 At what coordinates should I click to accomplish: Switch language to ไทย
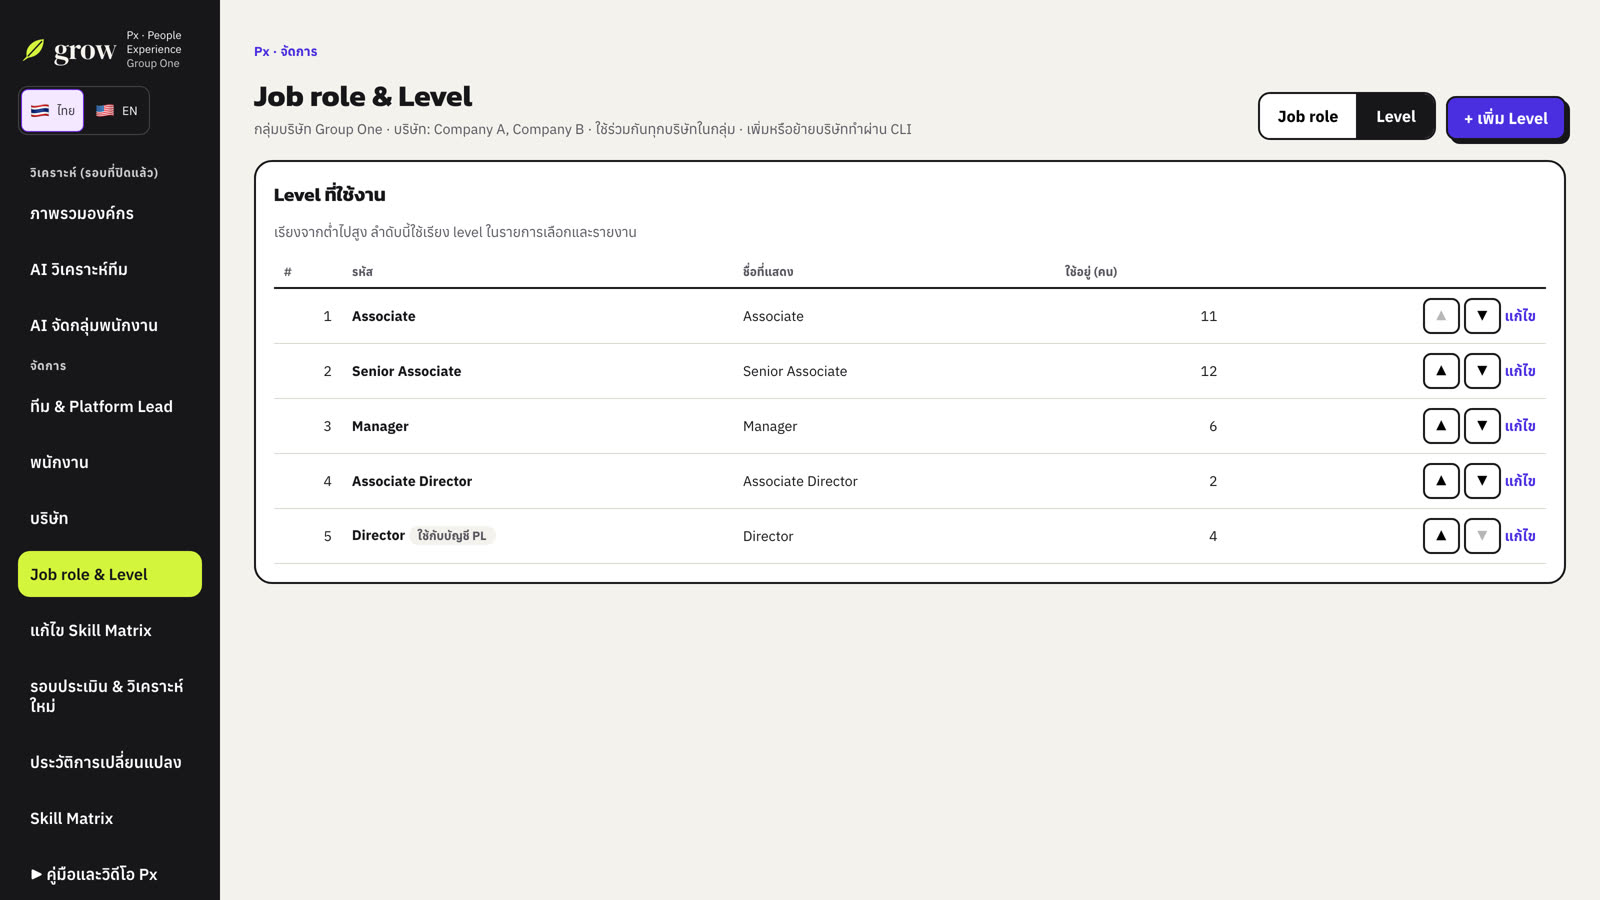[52, 110]
